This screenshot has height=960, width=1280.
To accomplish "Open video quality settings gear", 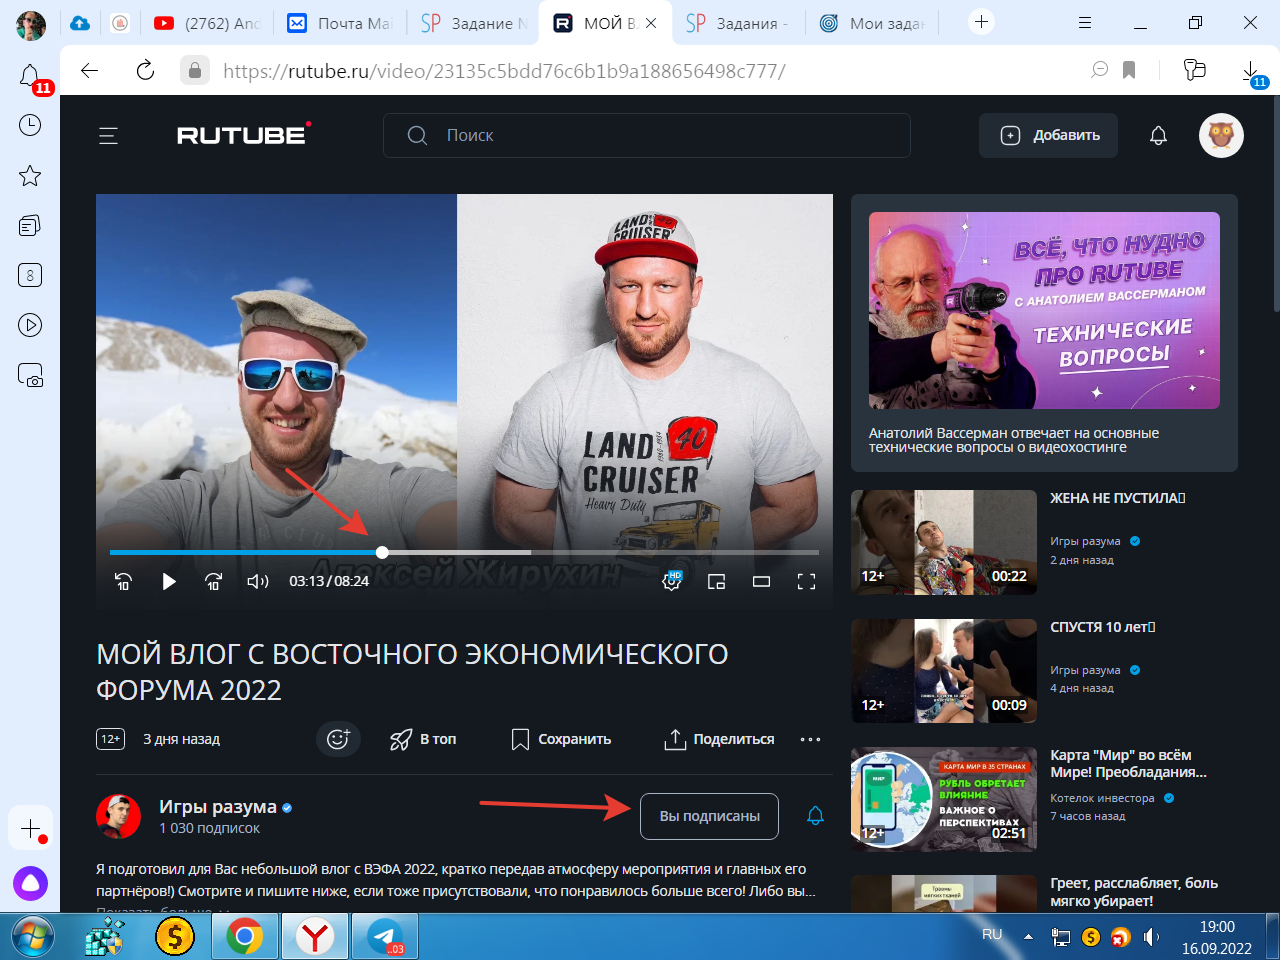I will pos(672,581).
